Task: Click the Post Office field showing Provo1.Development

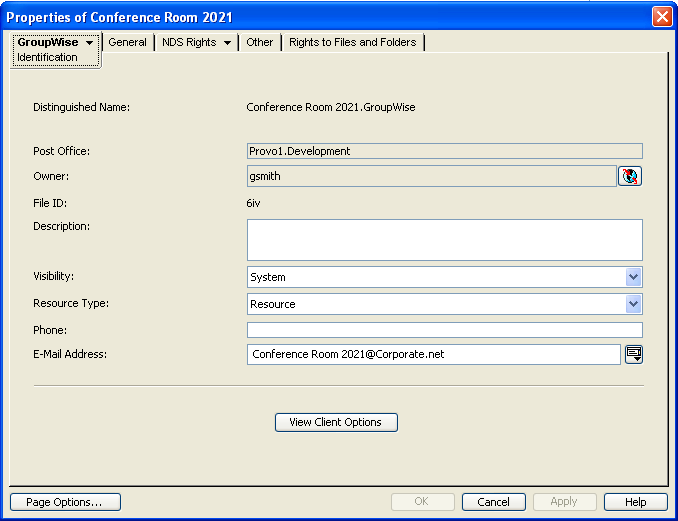Action: pyautogui.click(x=444, y=151)
